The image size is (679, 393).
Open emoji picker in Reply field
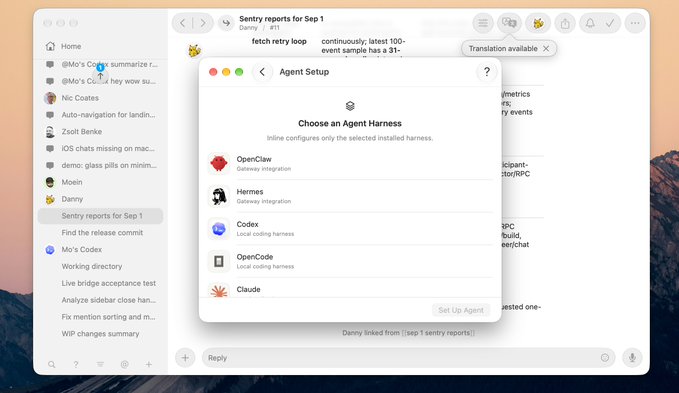point(605,358)
